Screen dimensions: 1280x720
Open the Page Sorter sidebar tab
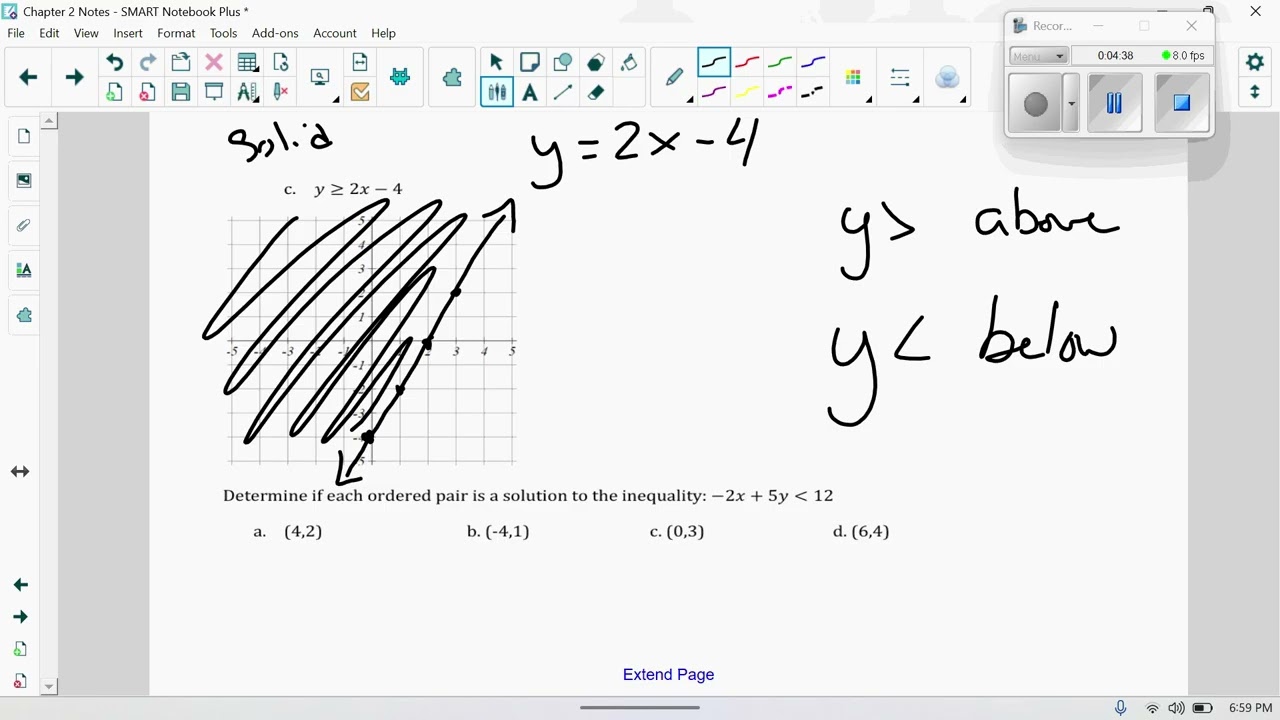coord(24,136)
